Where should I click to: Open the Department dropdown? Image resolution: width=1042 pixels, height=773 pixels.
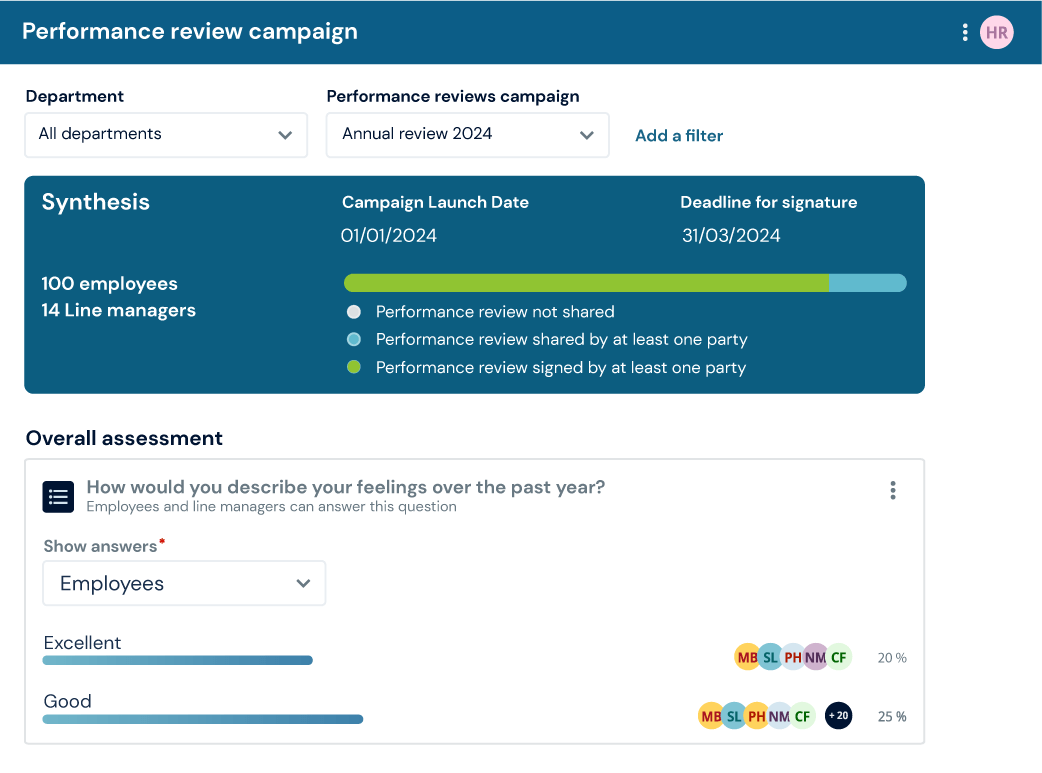click(x=165, y=134)
